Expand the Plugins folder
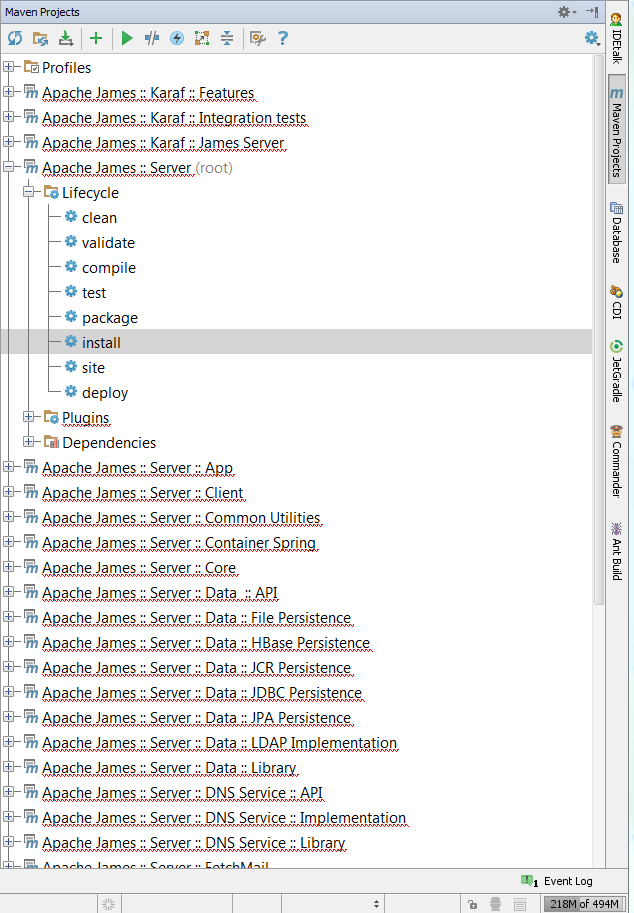The height and width of the screenshot is (913, 634). coord(29,417)
